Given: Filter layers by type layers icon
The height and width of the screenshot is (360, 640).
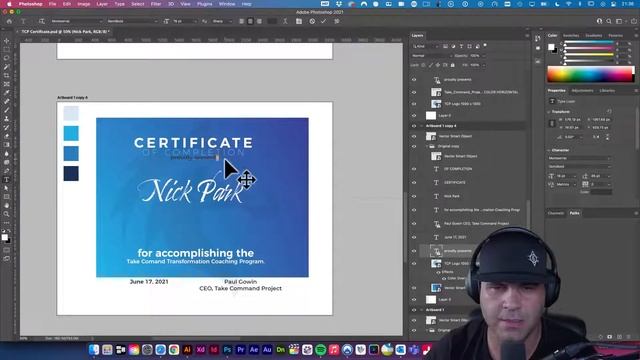Looking at the screenshot, I should tap(461, 47).
